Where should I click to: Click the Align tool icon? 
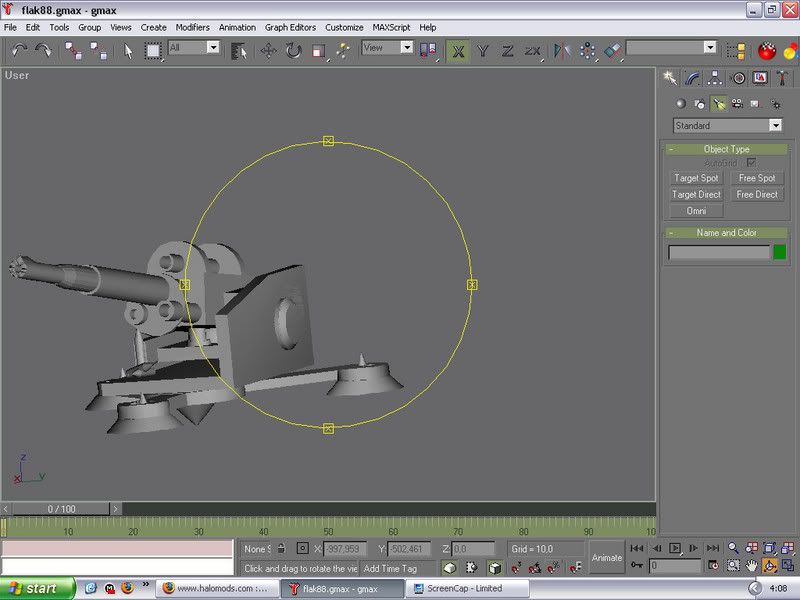(612, 51)
